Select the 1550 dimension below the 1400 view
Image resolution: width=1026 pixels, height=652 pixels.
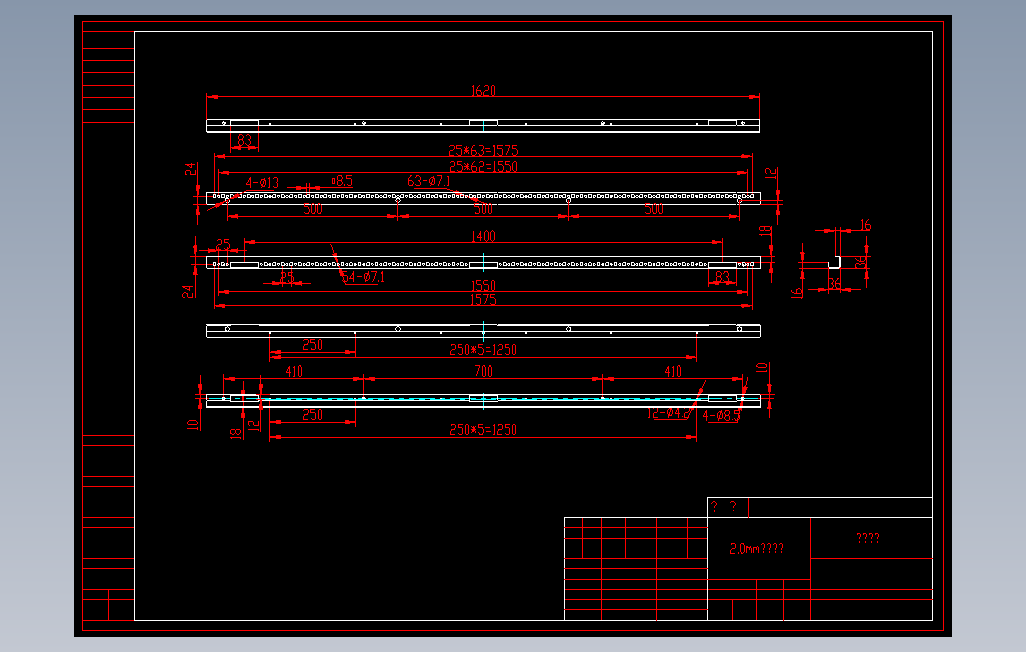(x=484, y=286)
